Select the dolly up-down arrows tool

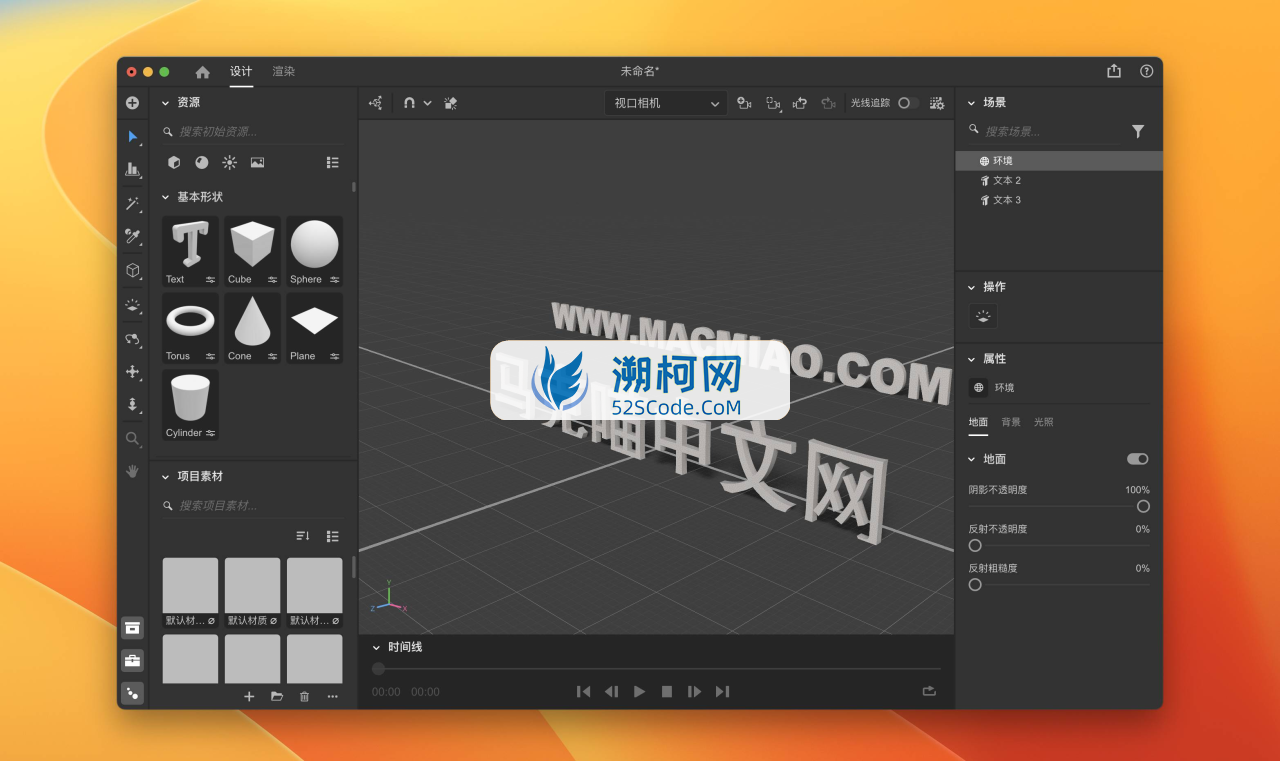[x=132, y=405]
